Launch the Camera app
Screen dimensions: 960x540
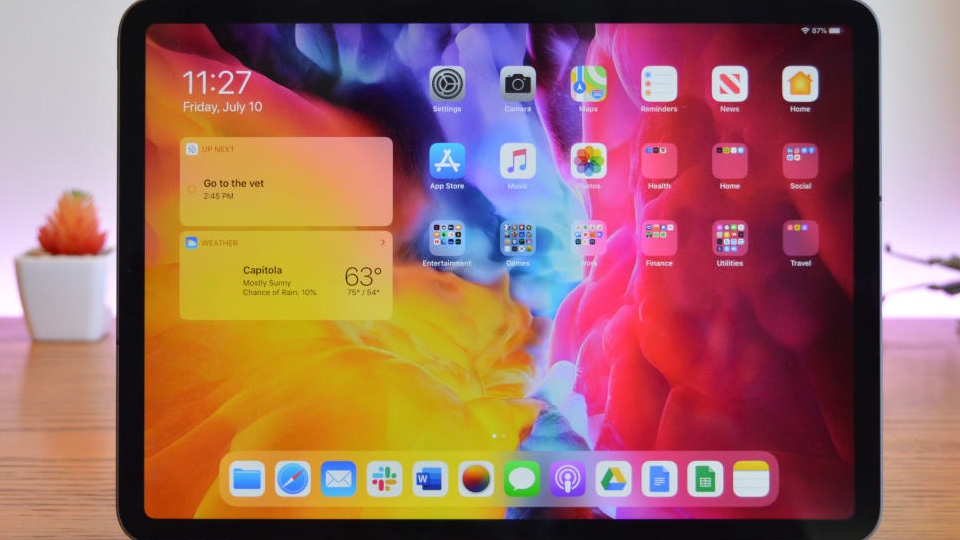518,84
